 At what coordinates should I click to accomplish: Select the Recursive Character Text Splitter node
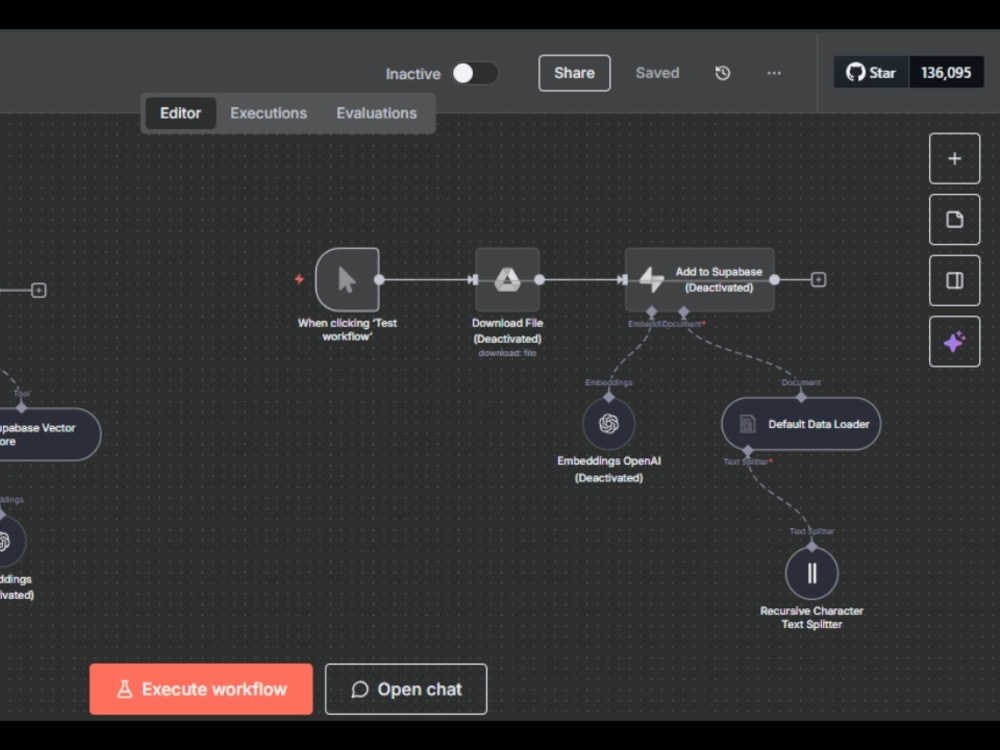click(811, 573)
